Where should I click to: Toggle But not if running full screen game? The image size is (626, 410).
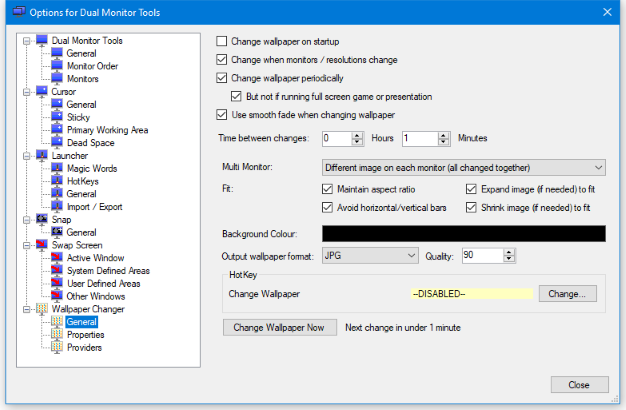coord(236,96)
